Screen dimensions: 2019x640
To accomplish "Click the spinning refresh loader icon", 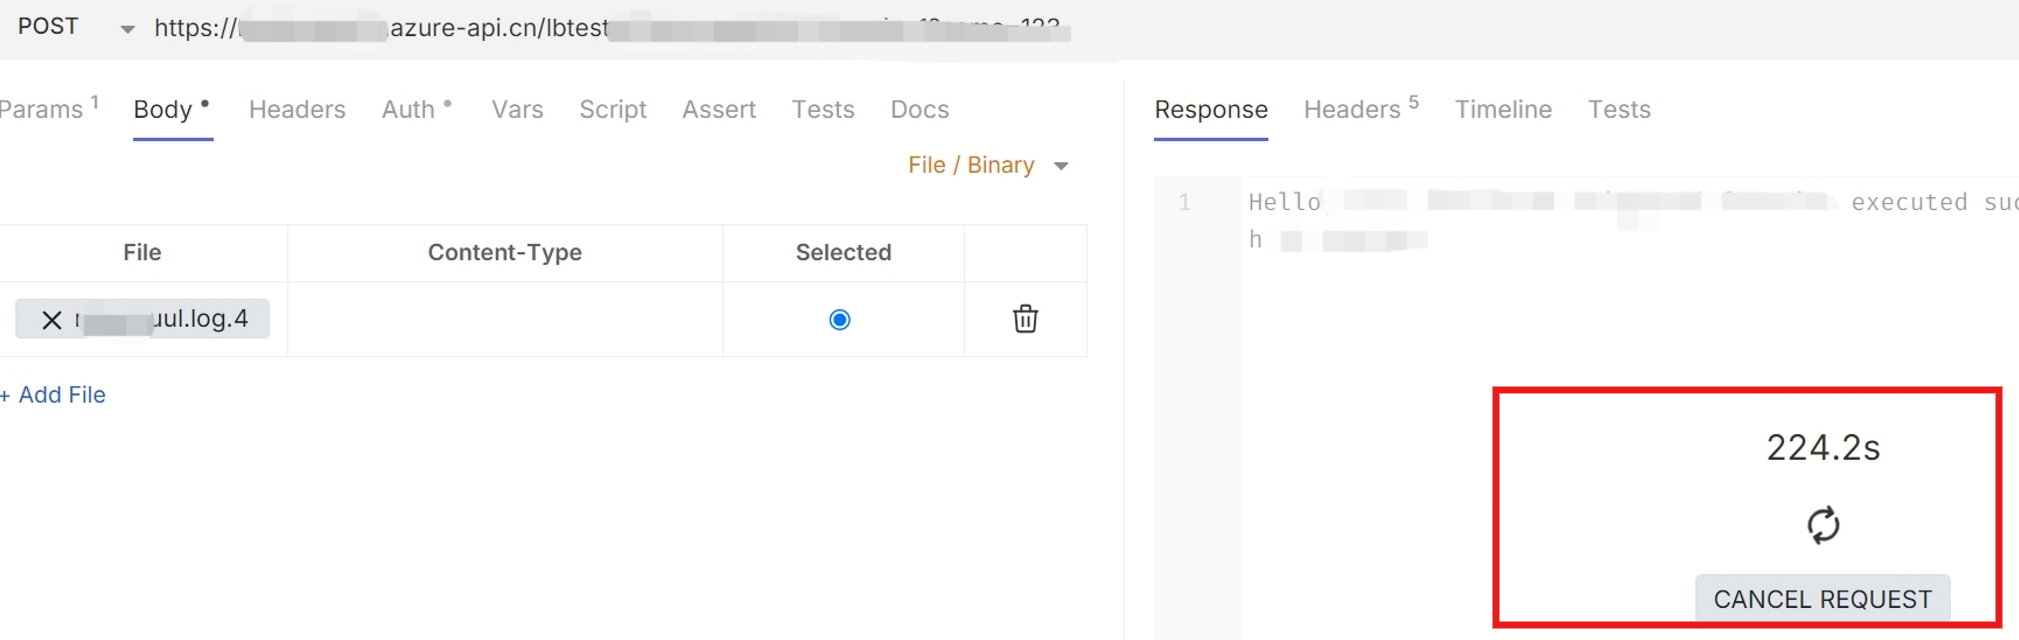I will 1823,525.
